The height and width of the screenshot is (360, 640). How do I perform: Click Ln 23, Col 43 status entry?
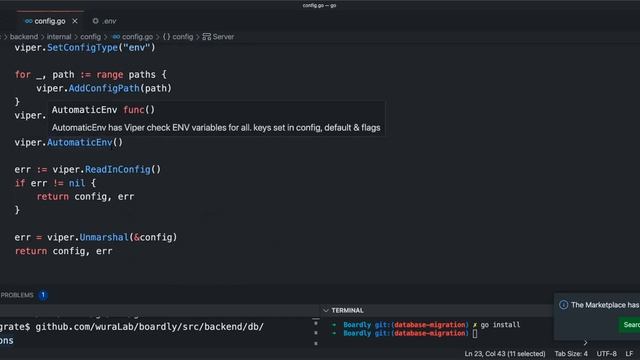(x=504, y=354)
